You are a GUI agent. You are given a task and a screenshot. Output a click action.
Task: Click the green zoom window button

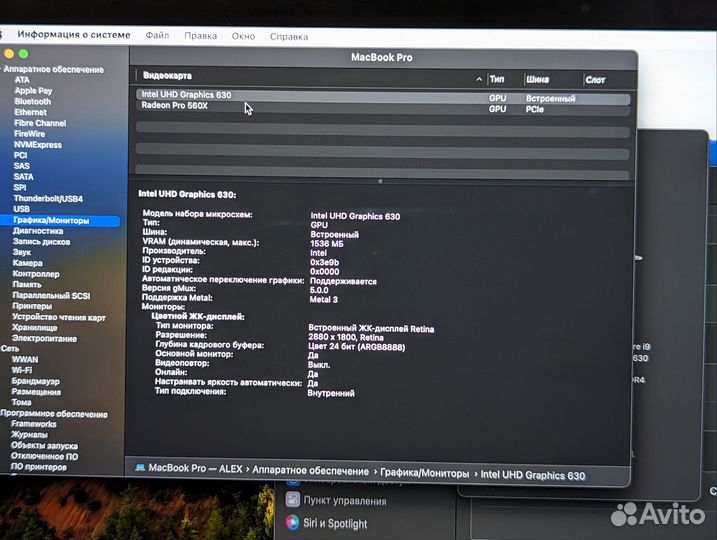click(x=23, y=54)
